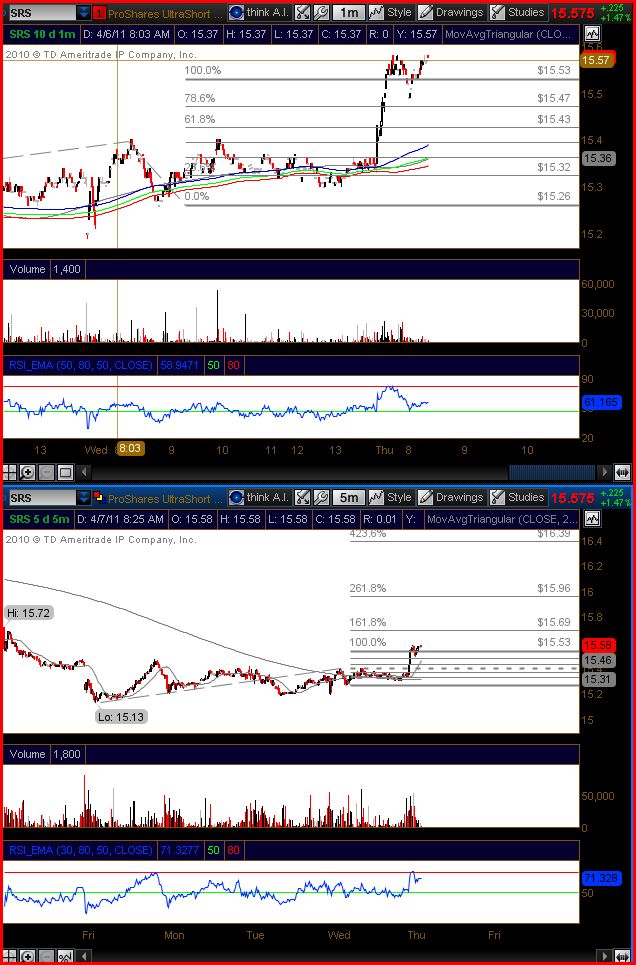This screenshot has height=965, width=636.
Task: Click the horizontal scrollbar thumb below top chart
Action: pos(552,473)
